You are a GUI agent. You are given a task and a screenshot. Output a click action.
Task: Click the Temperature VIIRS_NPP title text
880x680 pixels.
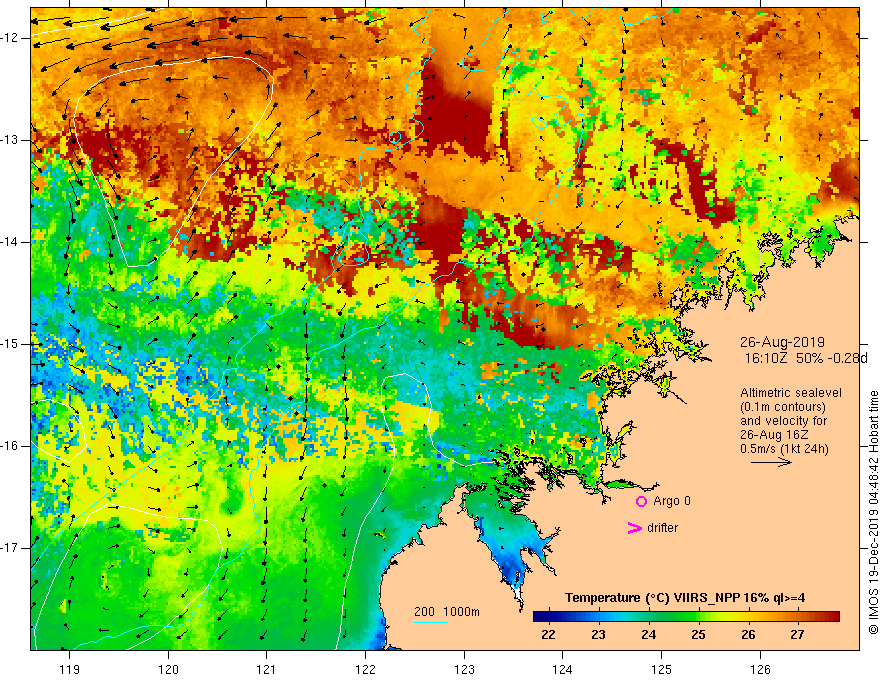685,598
